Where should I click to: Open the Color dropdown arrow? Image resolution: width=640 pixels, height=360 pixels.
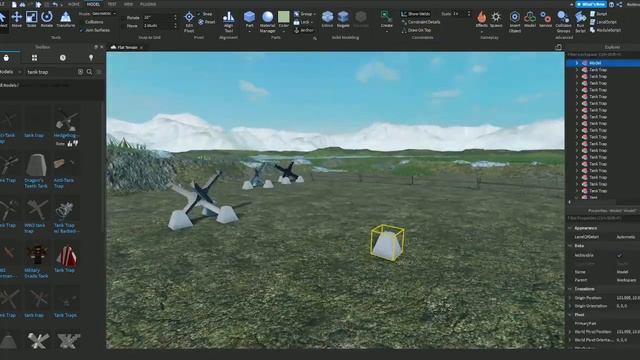coord(284,30)
